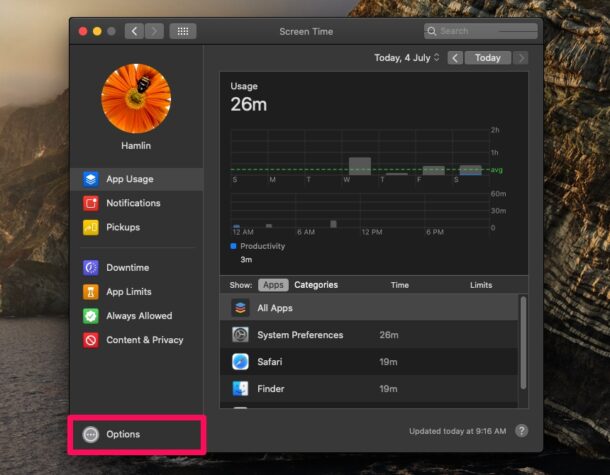
Task: Click the Options button at bottom left
Action: [x=122, y=434]
